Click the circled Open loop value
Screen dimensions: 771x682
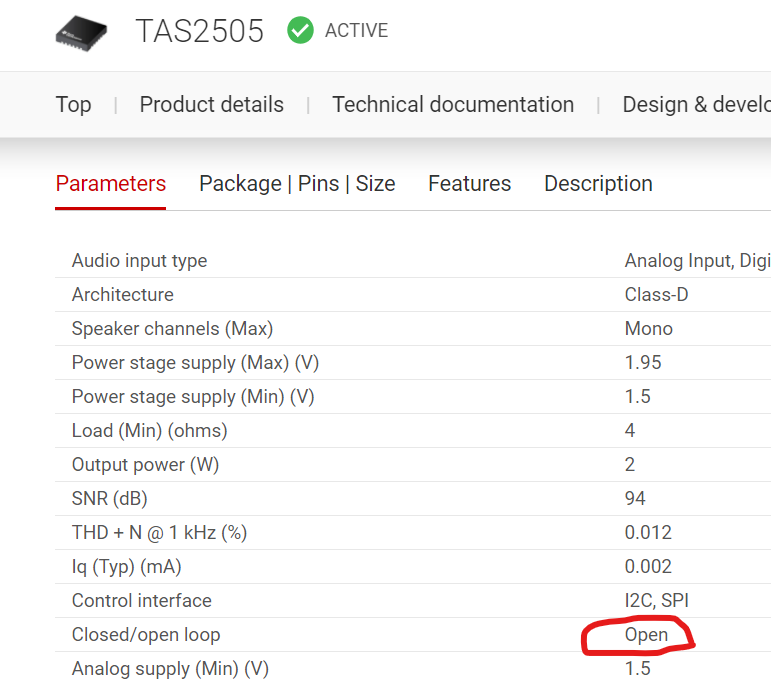tap(646, 635)
